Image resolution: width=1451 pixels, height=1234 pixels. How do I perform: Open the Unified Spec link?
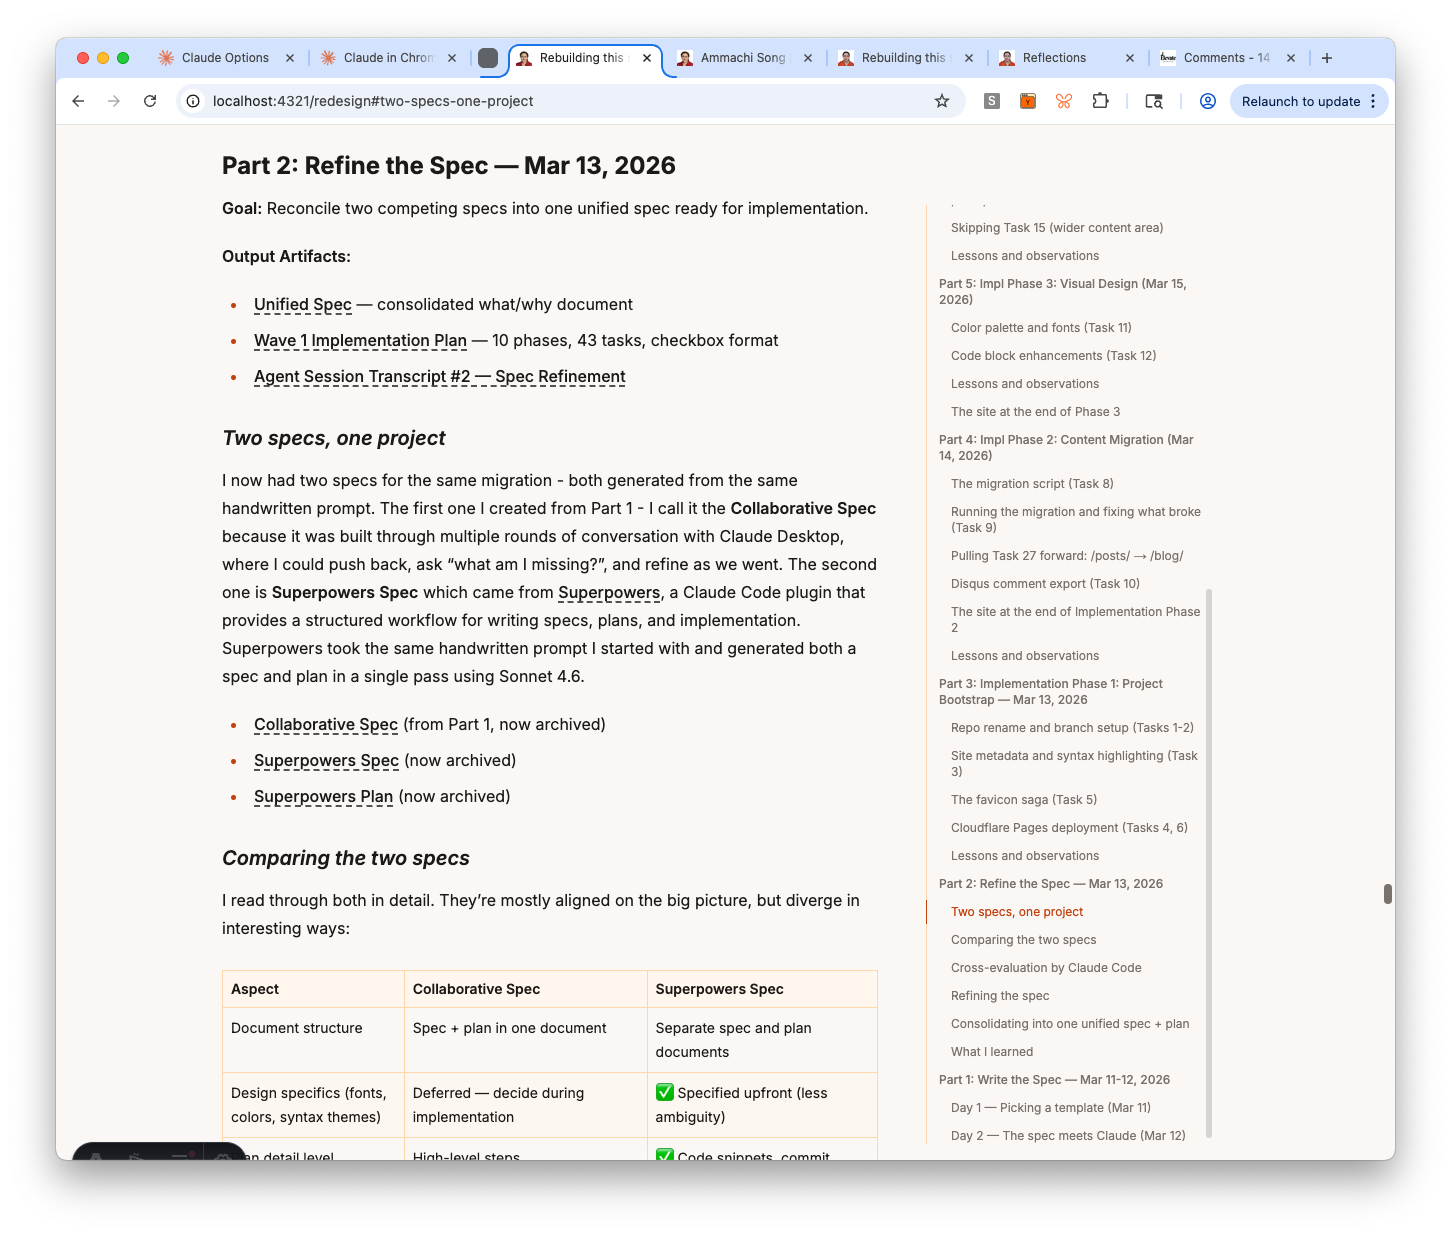tap(302, 304)
